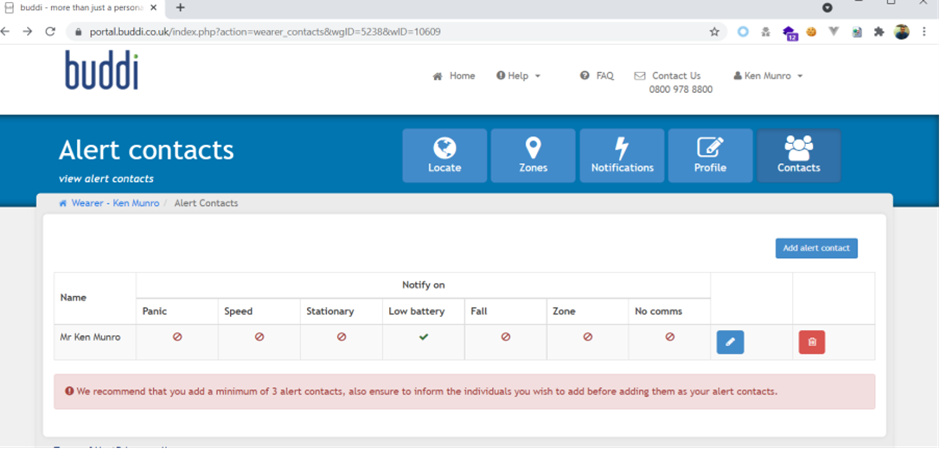Toggle Speed notification for Mr Ken Munro

(260, 337)
